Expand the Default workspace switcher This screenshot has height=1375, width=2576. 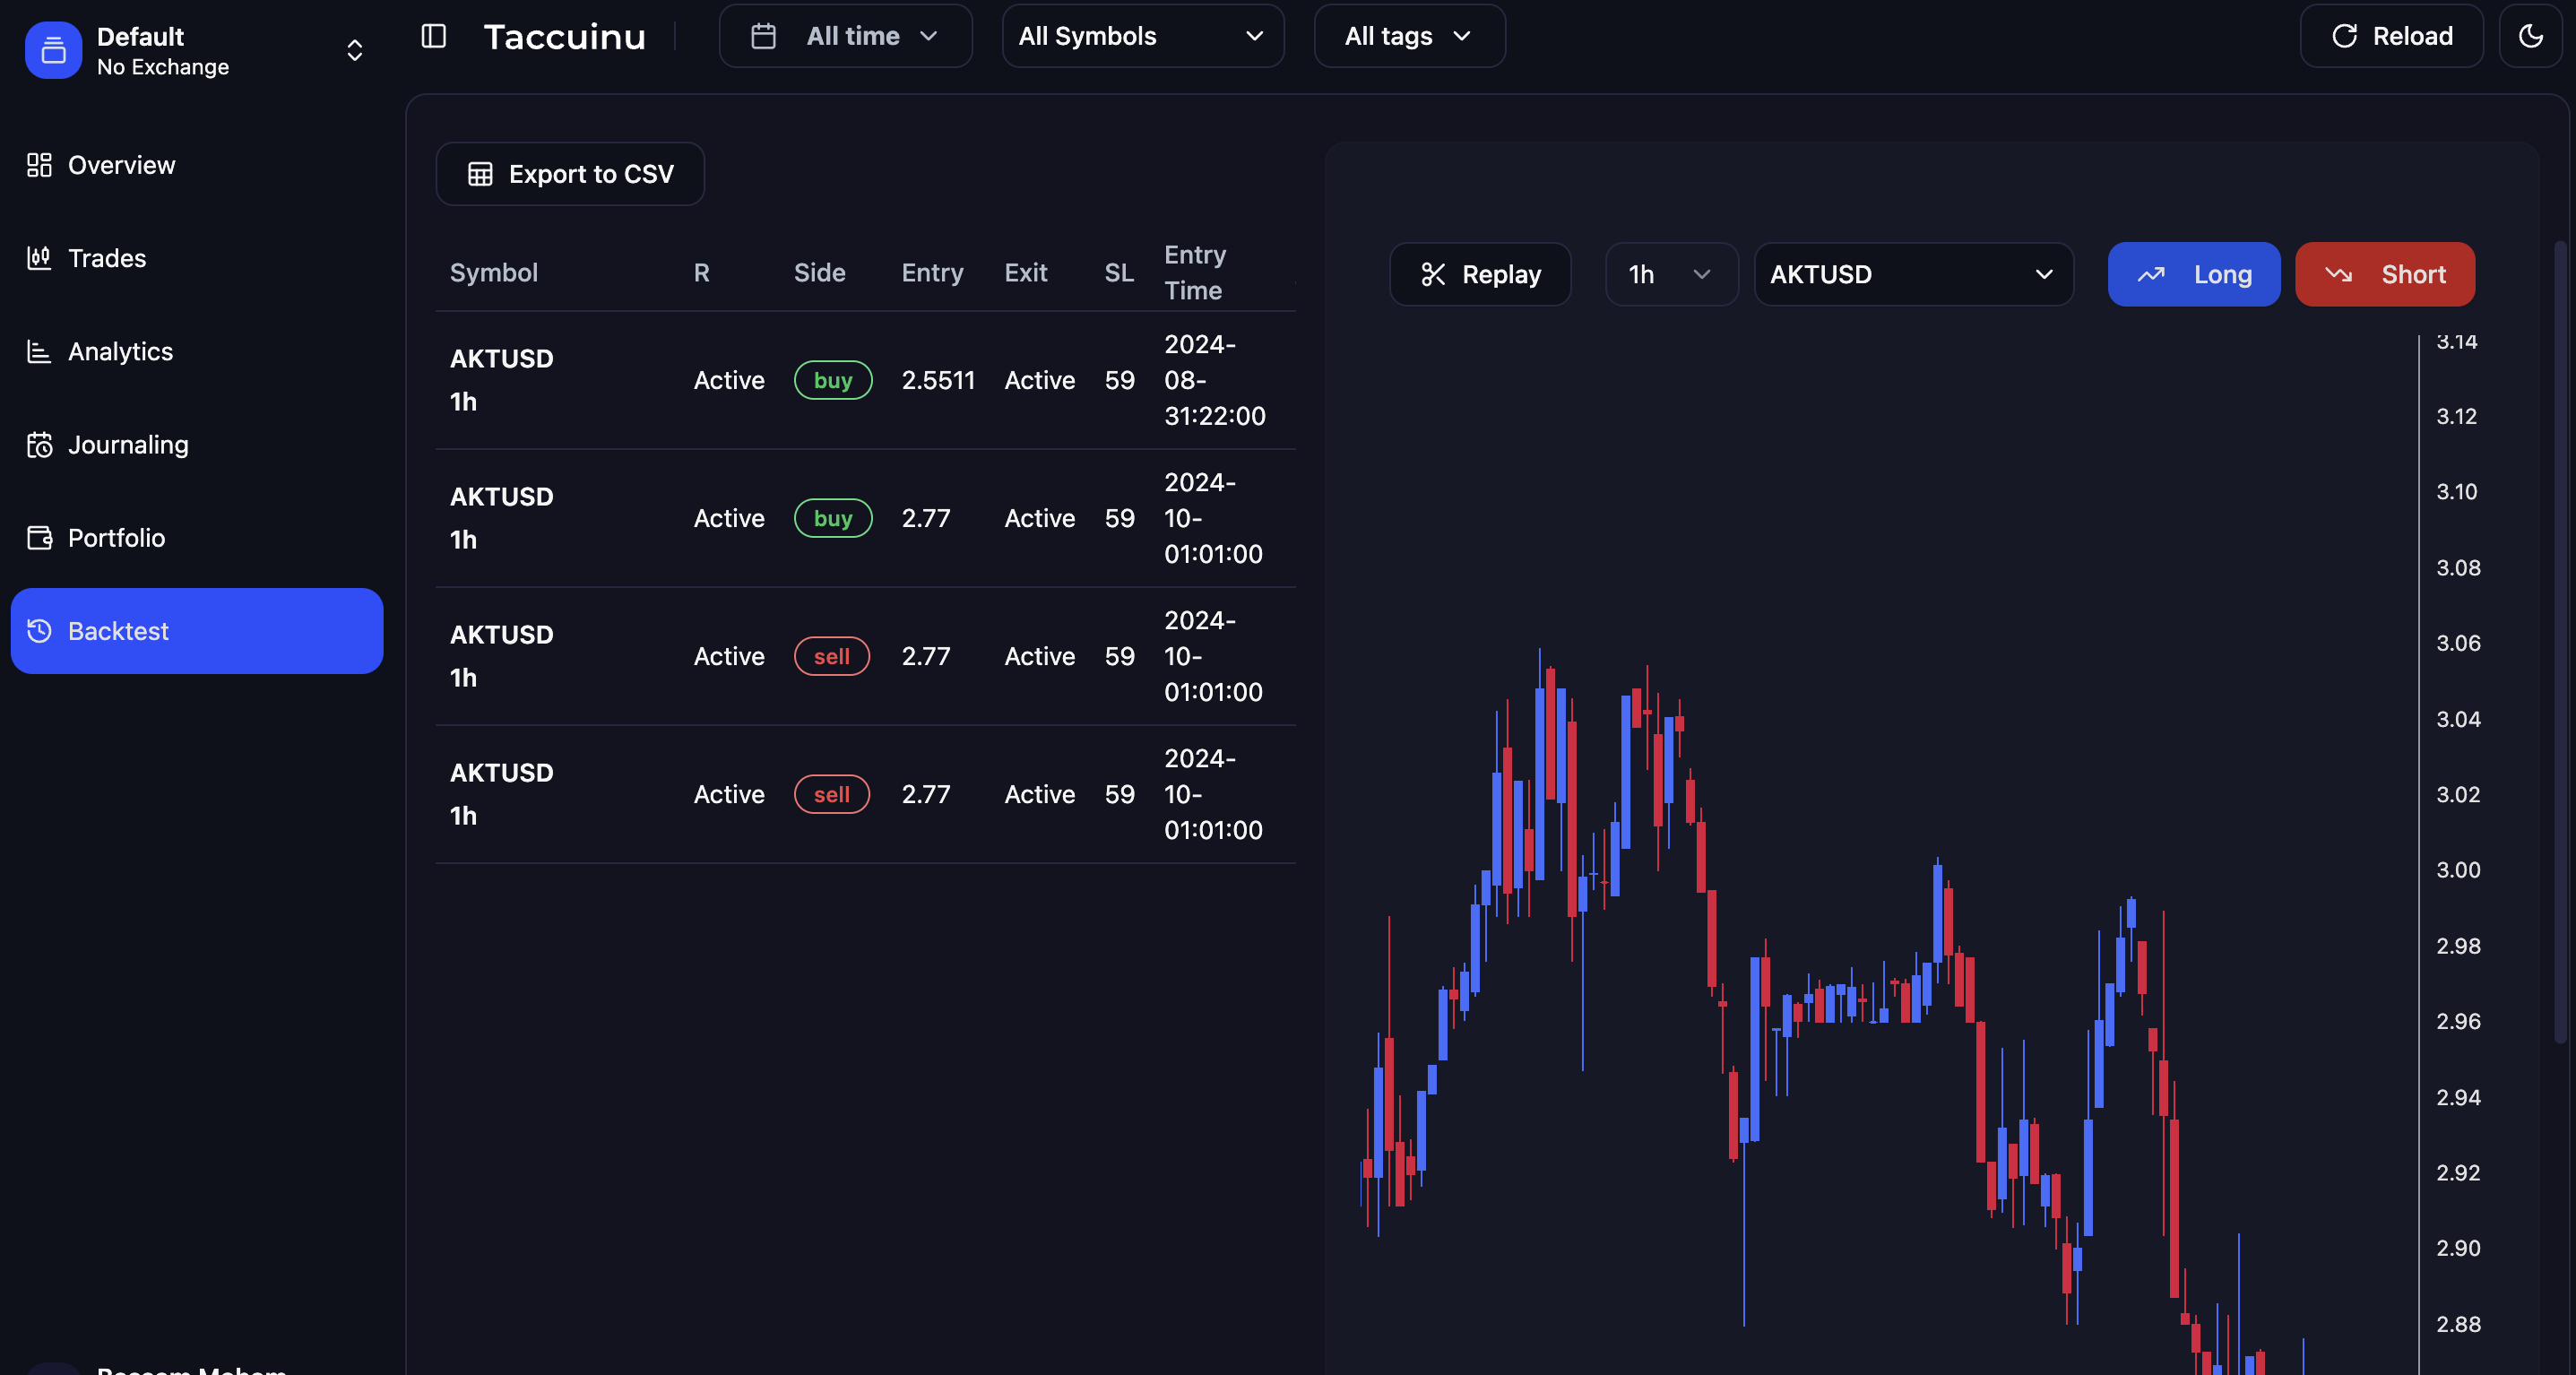354,50
